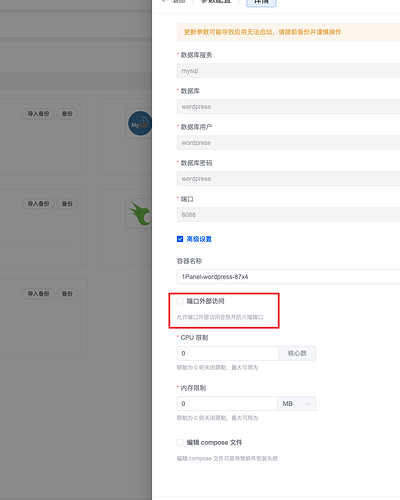Click the 数据库服务 field showing mysql
This screenshot has width=400, height=500.
click(x=288, y=71)
